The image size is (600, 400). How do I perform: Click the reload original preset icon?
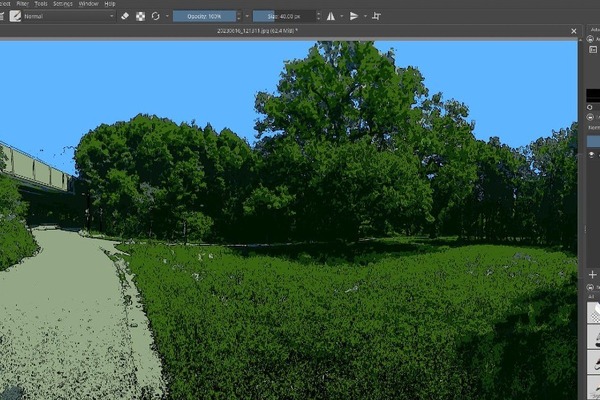point(155,16)
